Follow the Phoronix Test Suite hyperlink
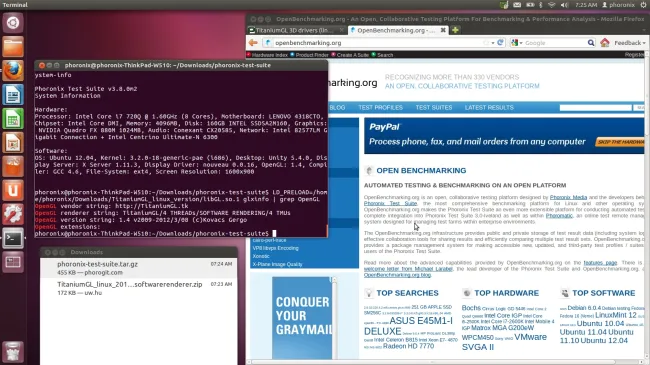The width and height of the screenshot is (650, 365). pyautogui.click(x=390, y=203)
